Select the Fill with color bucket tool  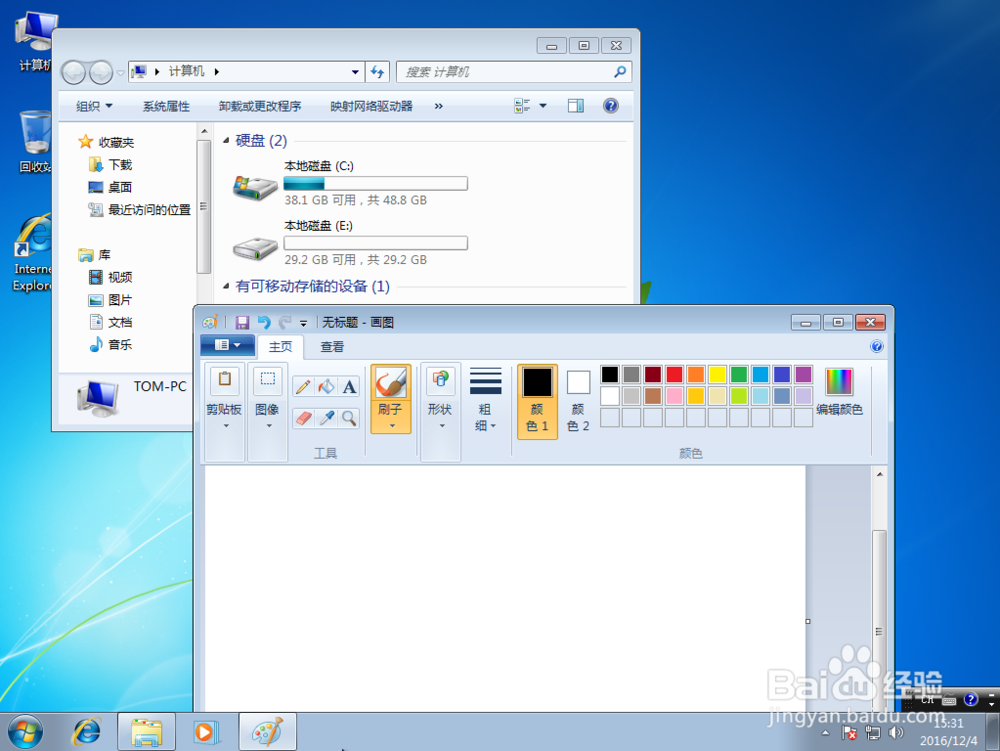[327, 386]
